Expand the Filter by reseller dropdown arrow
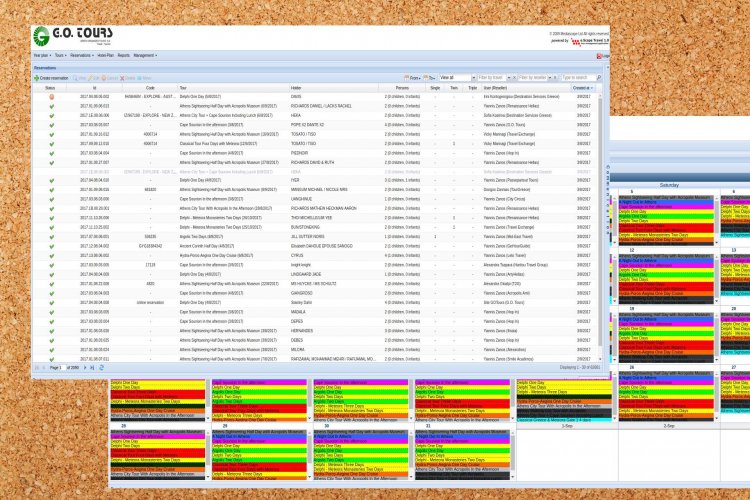The height and width of the screenshot is (500, 750). tap(550, 78)
